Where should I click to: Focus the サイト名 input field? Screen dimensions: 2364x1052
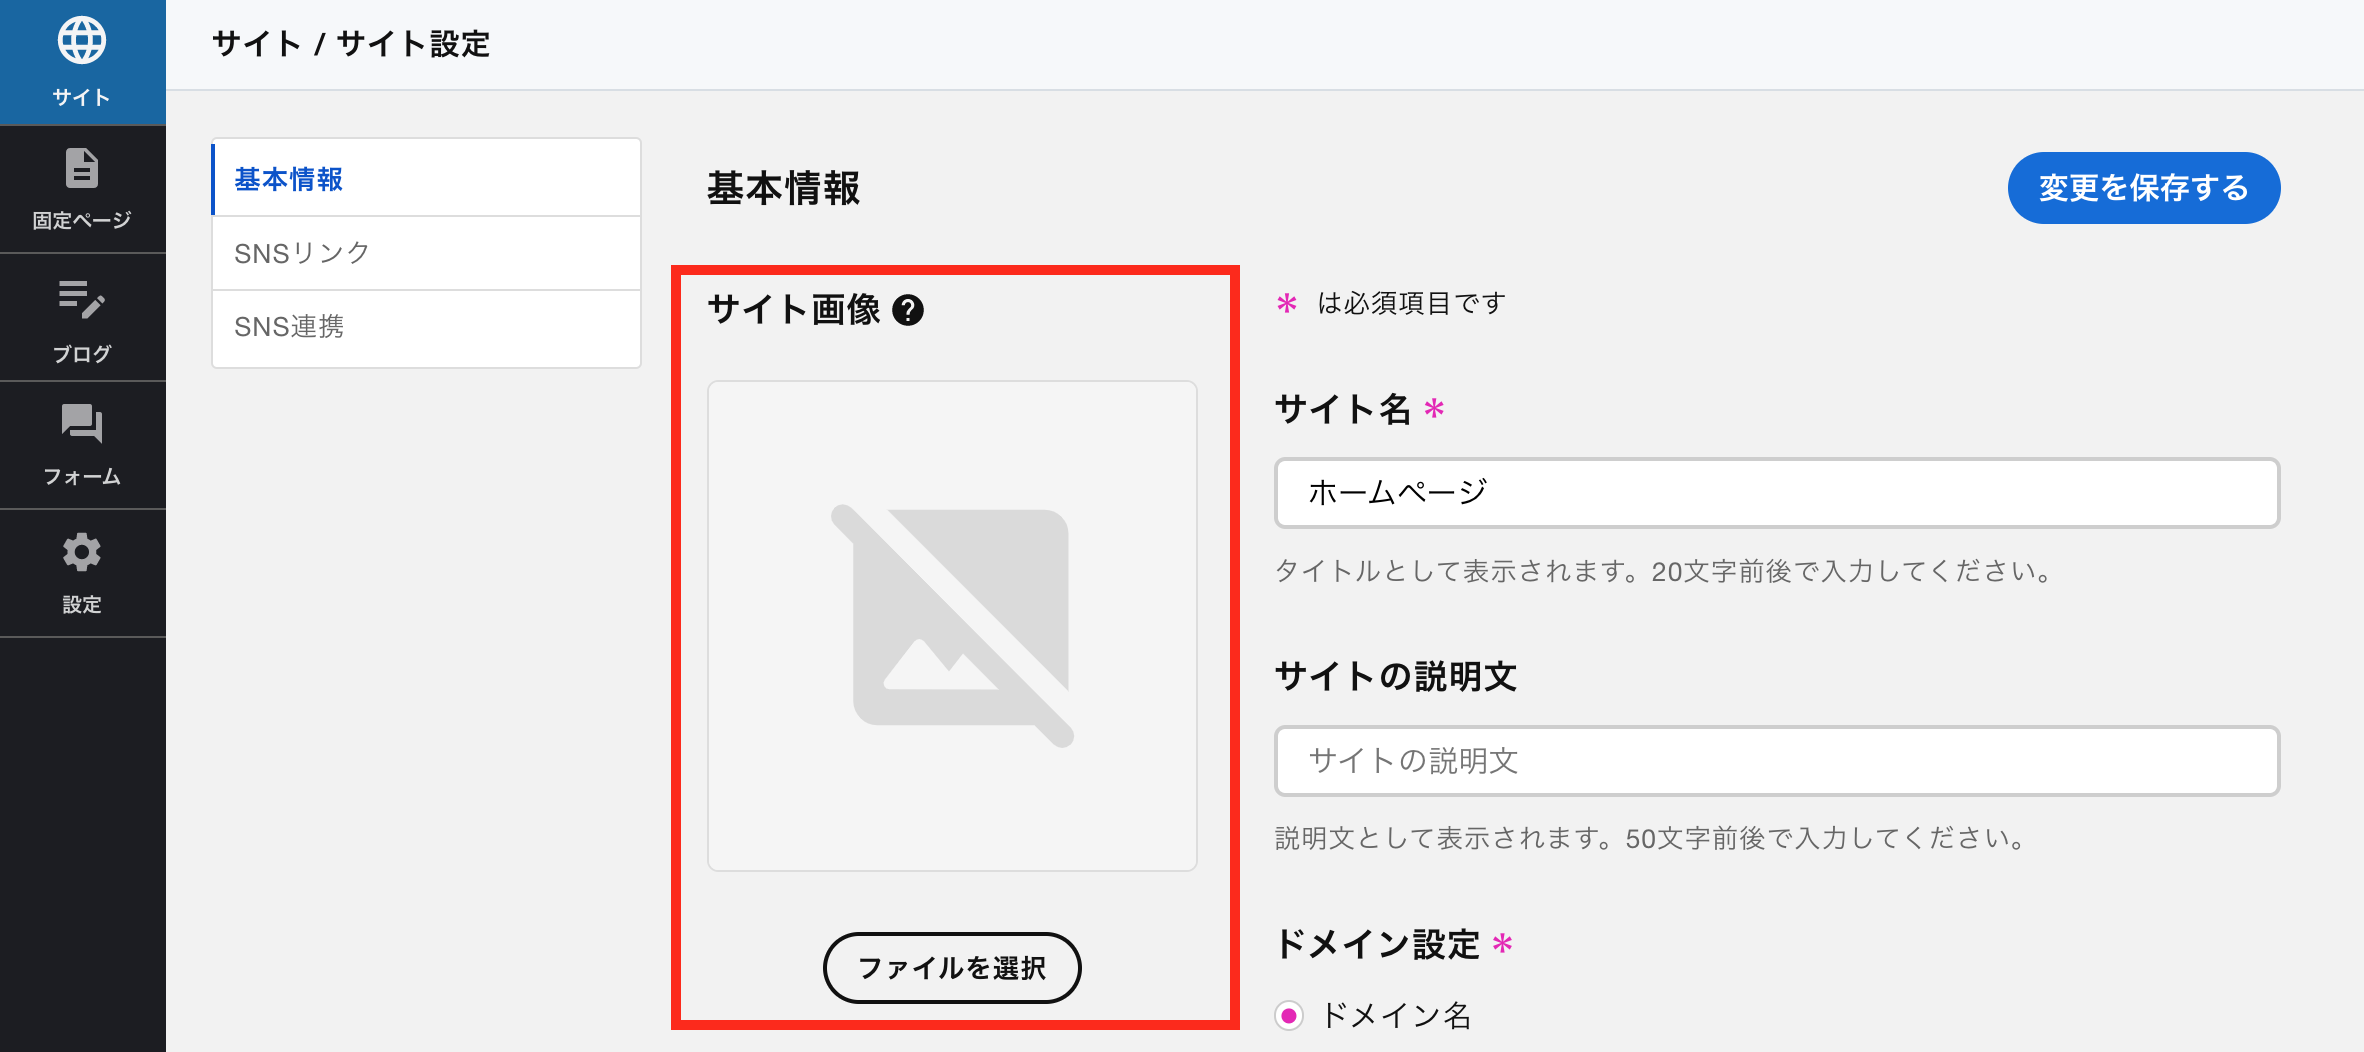point(1777,493)
